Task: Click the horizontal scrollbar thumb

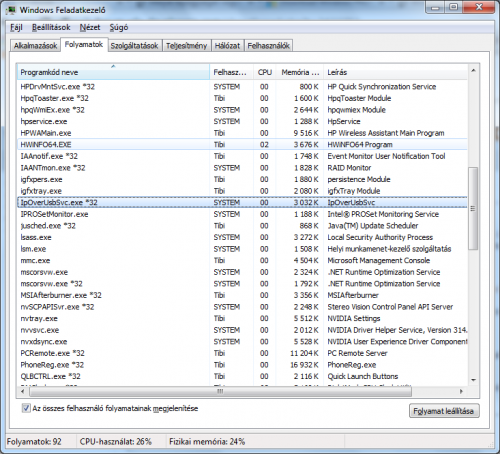Action: point(220,391)
